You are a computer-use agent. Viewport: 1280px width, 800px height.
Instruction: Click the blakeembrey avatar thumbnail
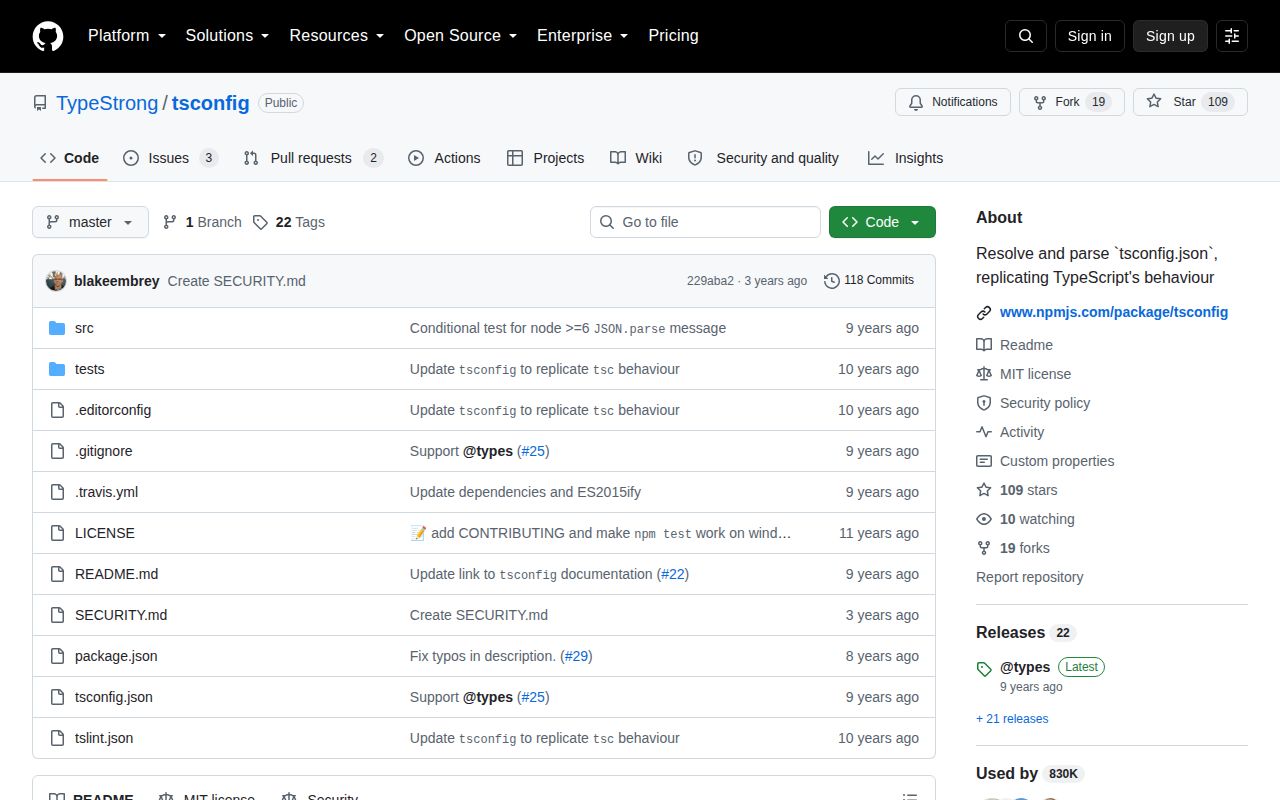56,281
